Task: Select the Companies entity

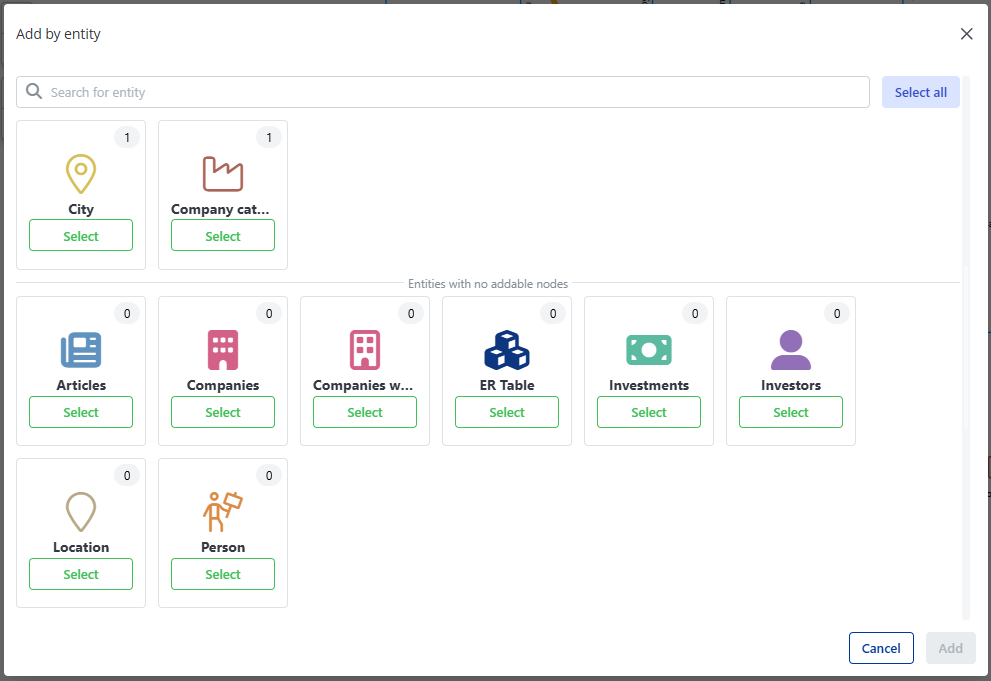Action: [x=222, y=412]
